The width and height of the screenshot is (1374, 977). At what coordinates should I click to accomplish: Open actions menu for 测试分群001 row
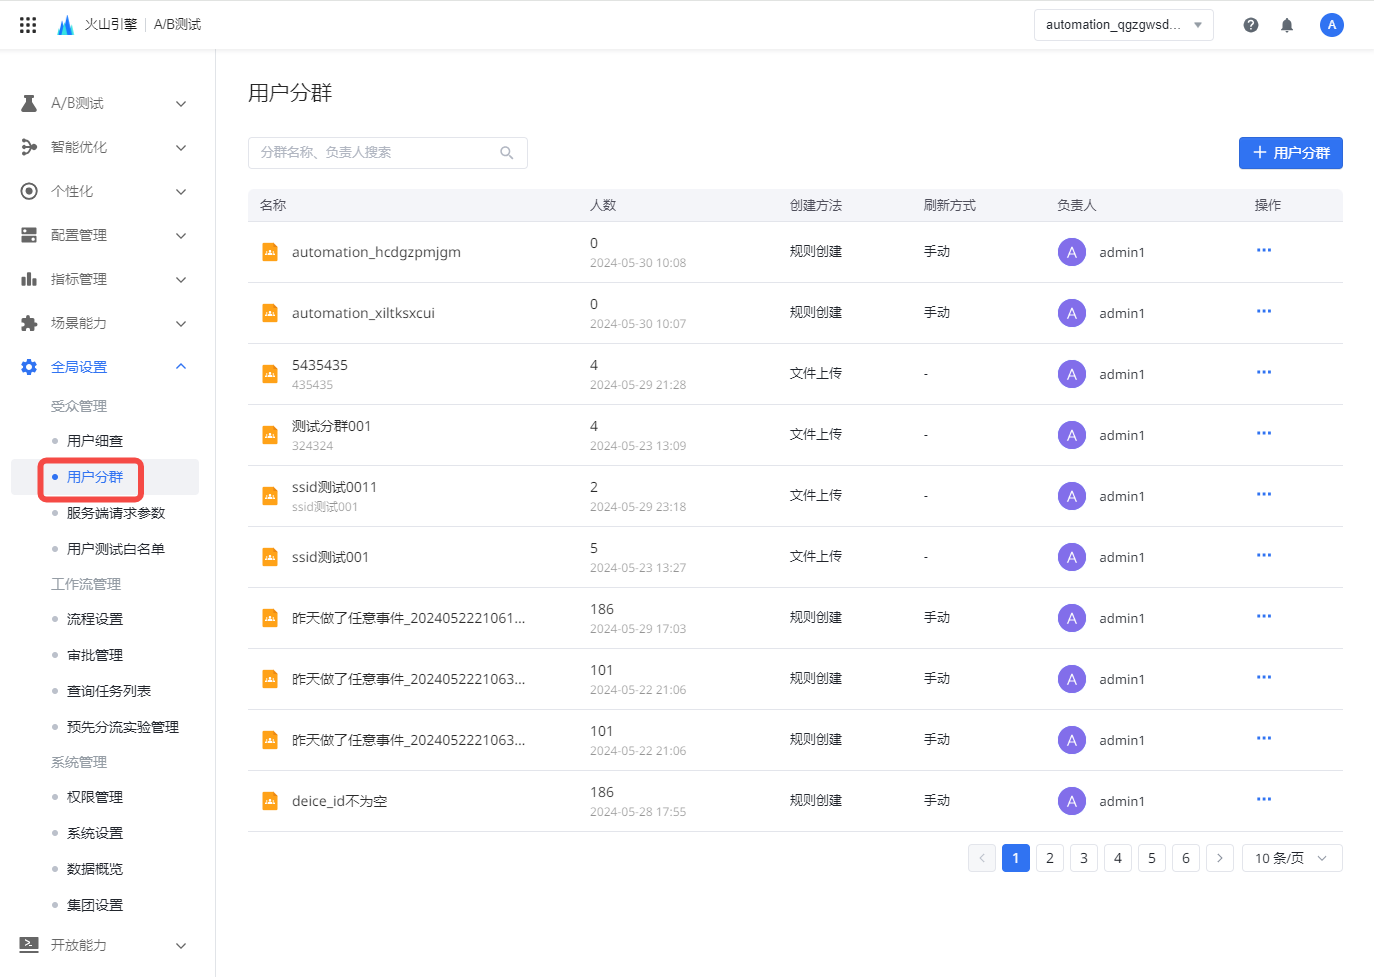pos(1264,433)
